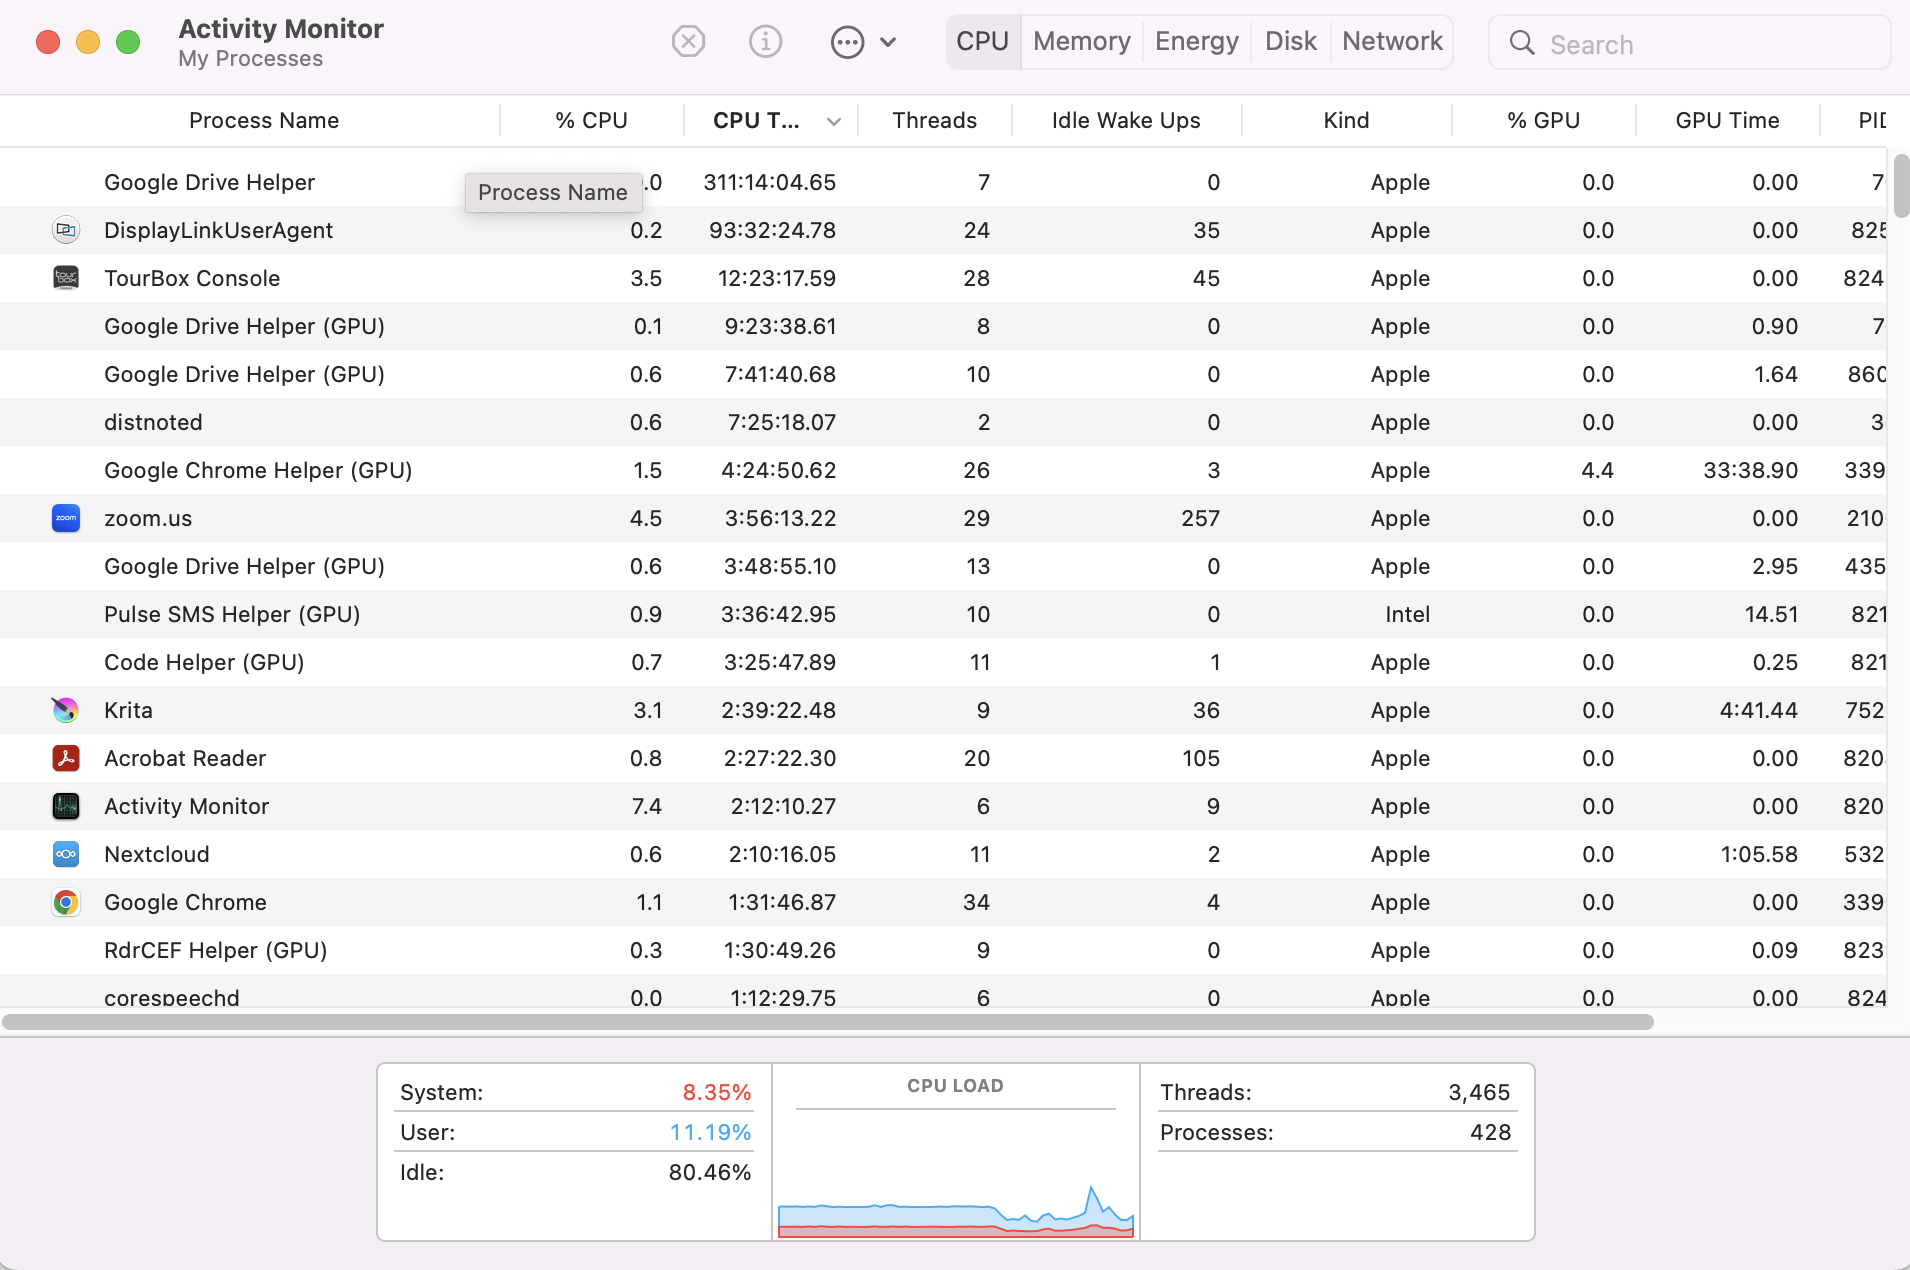Image resolution: width=1910 pixels, height=1270 pixels.
Task: Switch to the CPU tab
Action: pyautogui.click(x=982, y=42)
